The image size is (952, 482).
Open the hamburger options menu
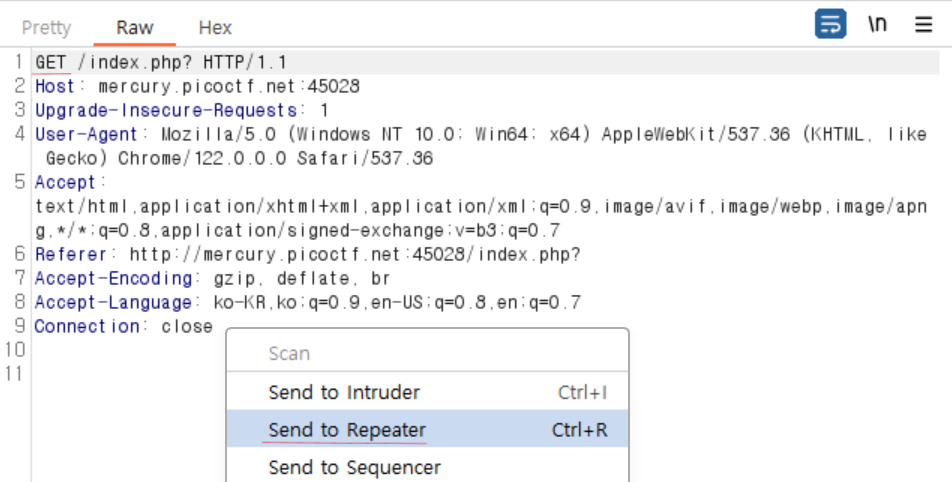tap(923, 24)
